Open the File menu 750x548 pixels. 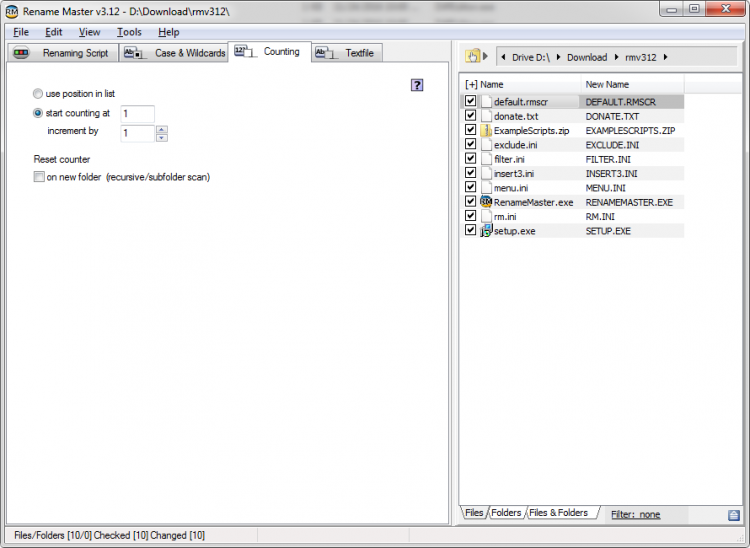point(21,32)
